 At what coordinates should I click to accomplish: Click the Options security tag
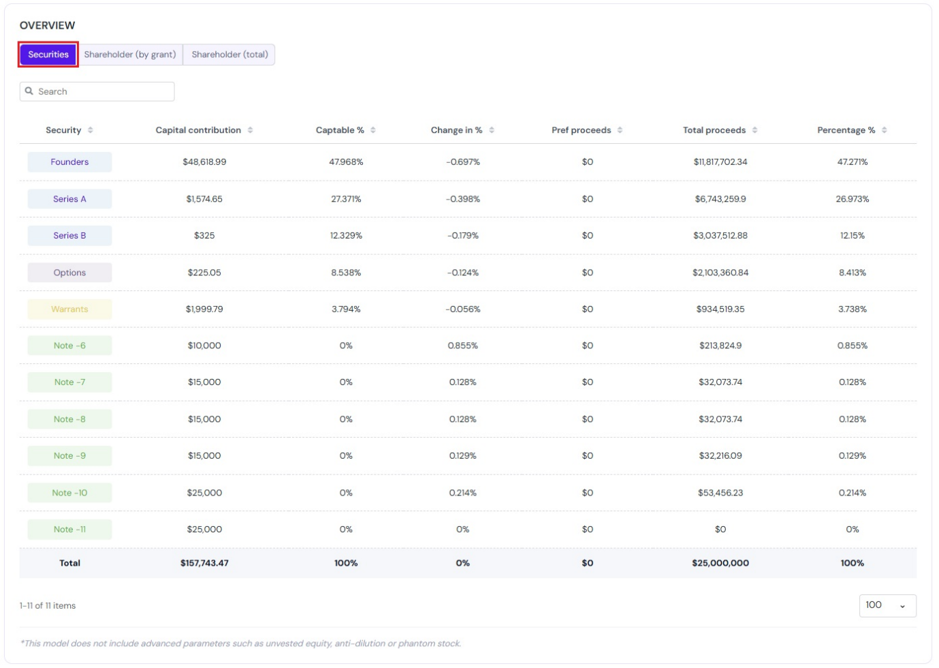[x=69, y=273]
